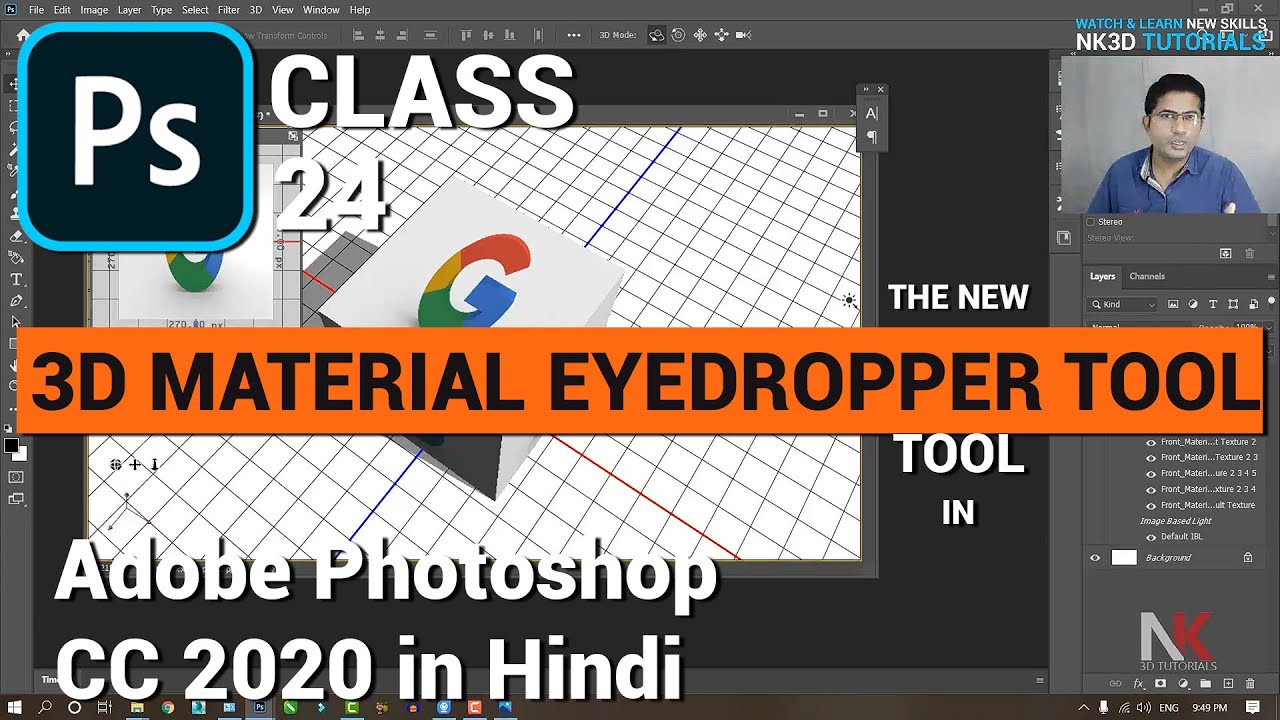The image size is (1280, 720).
Task: Open the Paragraph panel icon
Action: (x=871, y=137)
